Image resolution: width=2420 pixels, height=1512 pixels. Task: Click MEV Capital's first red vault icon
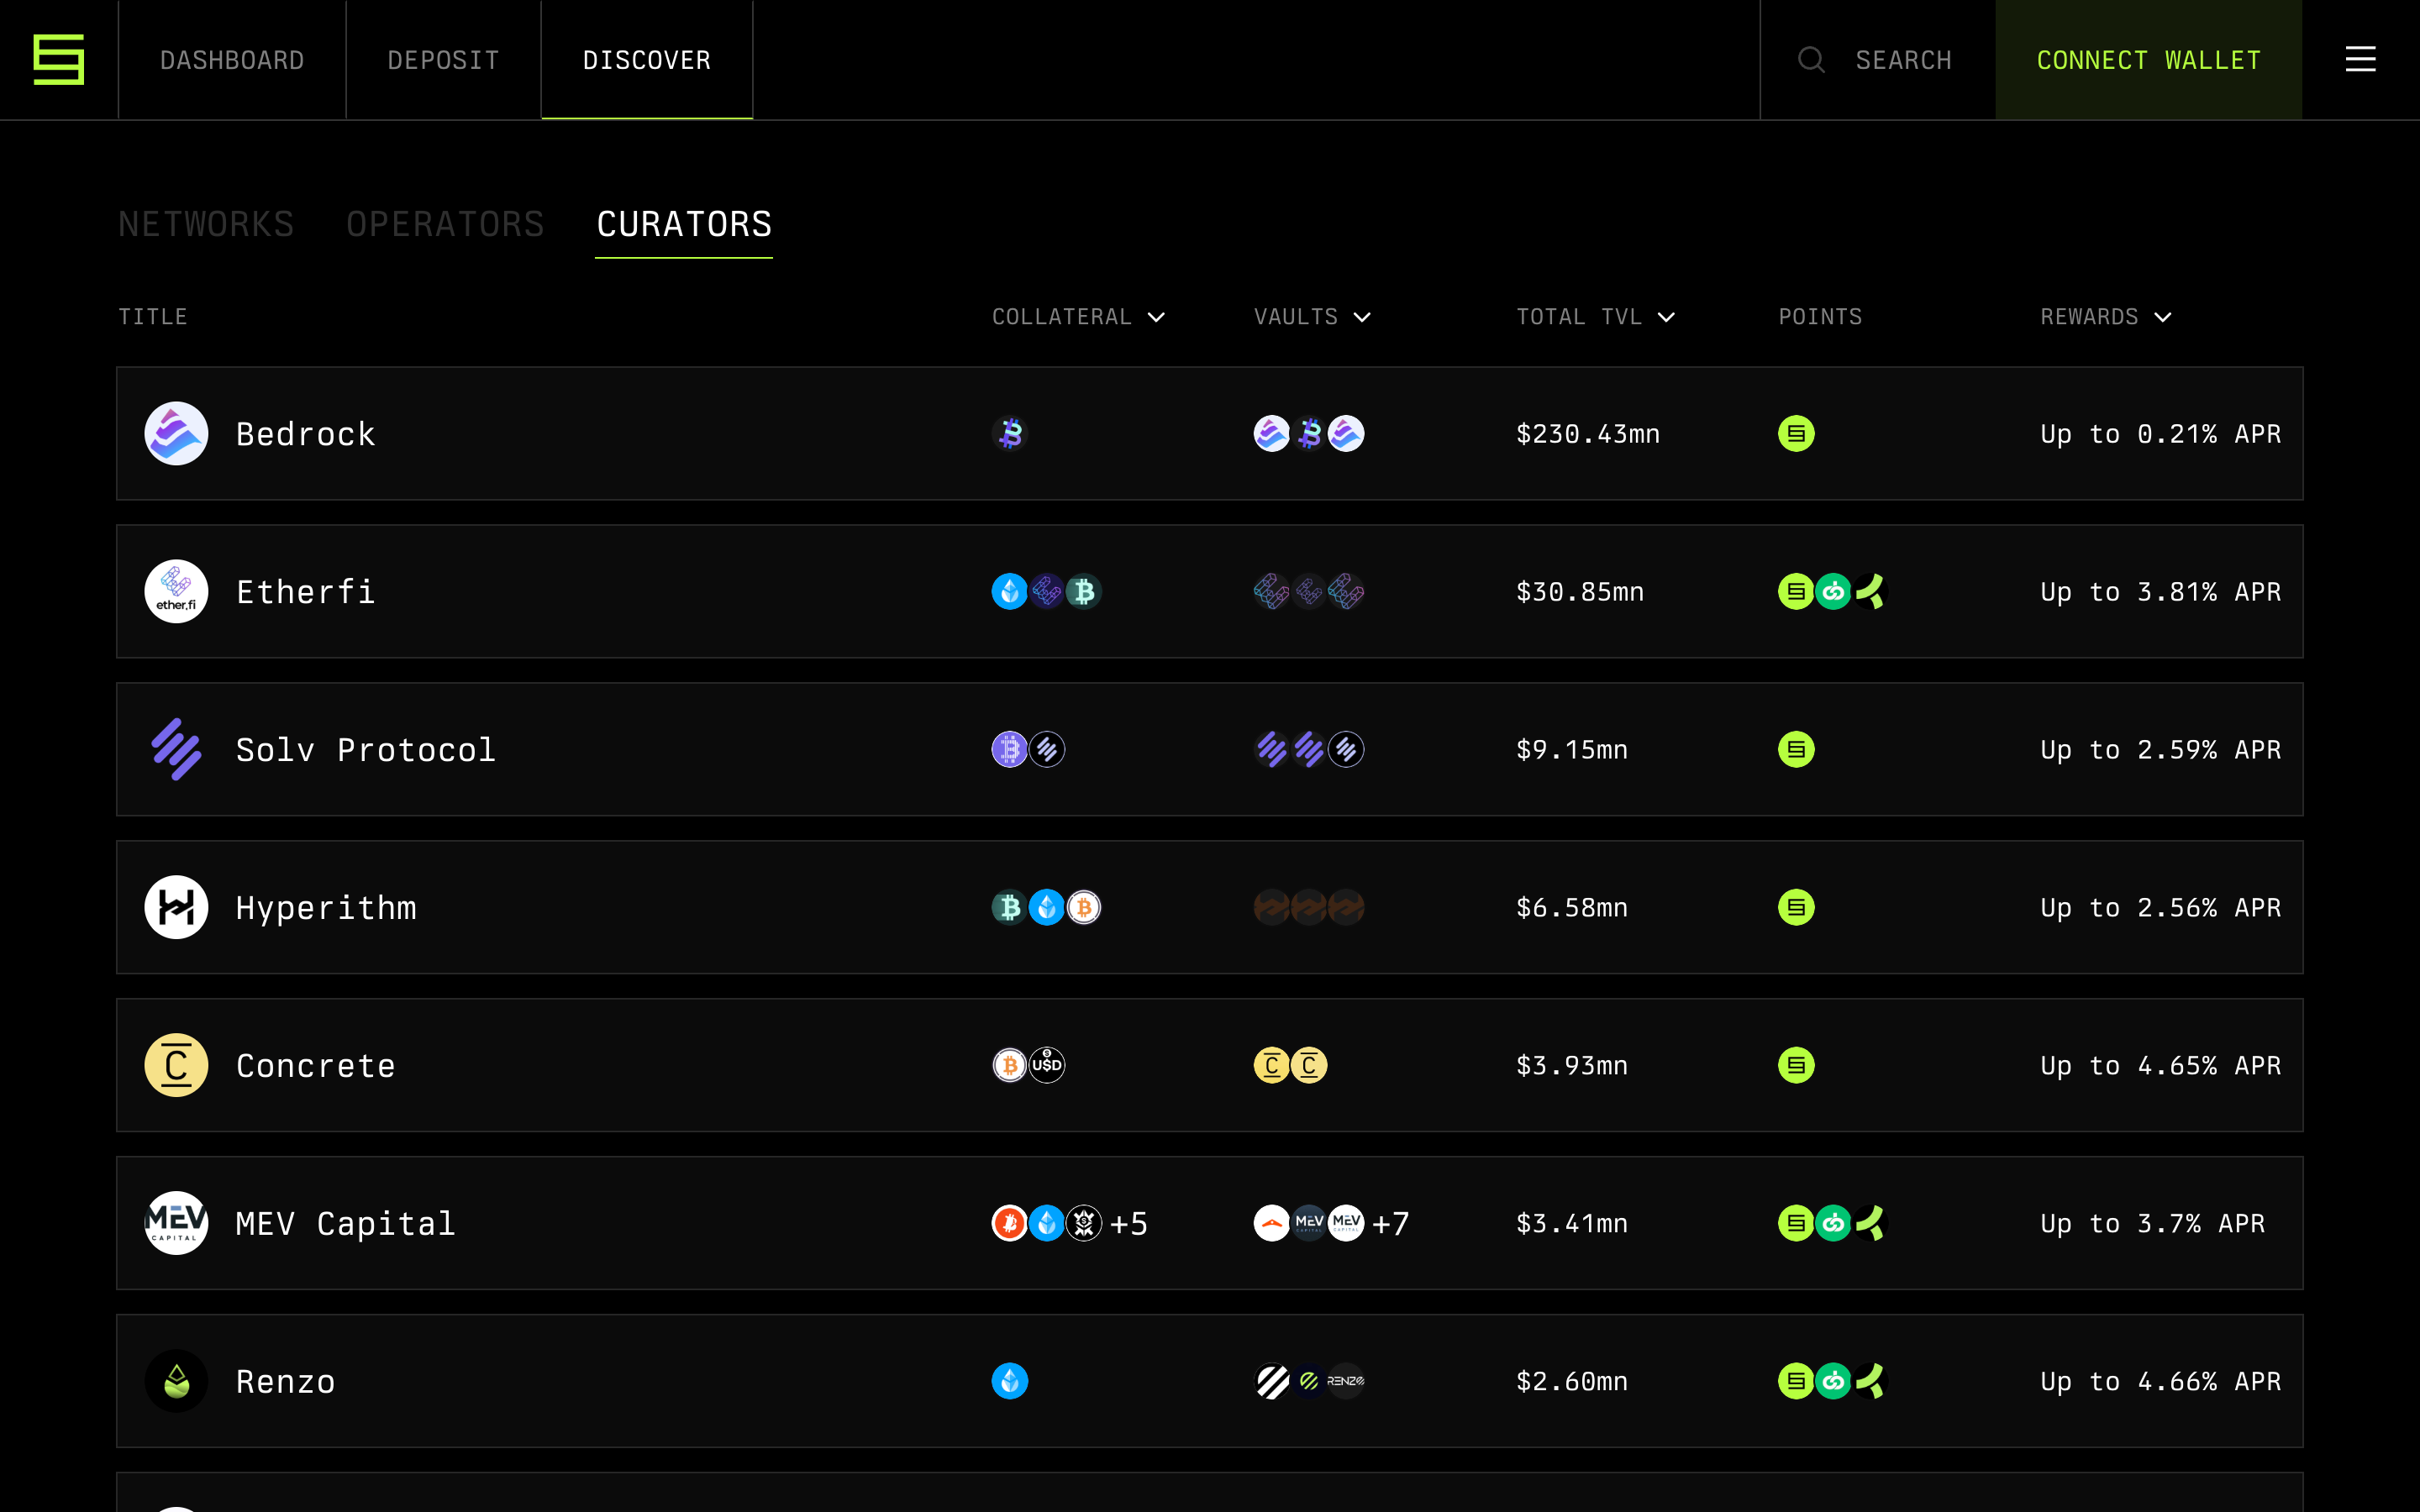[1272, 1223]
